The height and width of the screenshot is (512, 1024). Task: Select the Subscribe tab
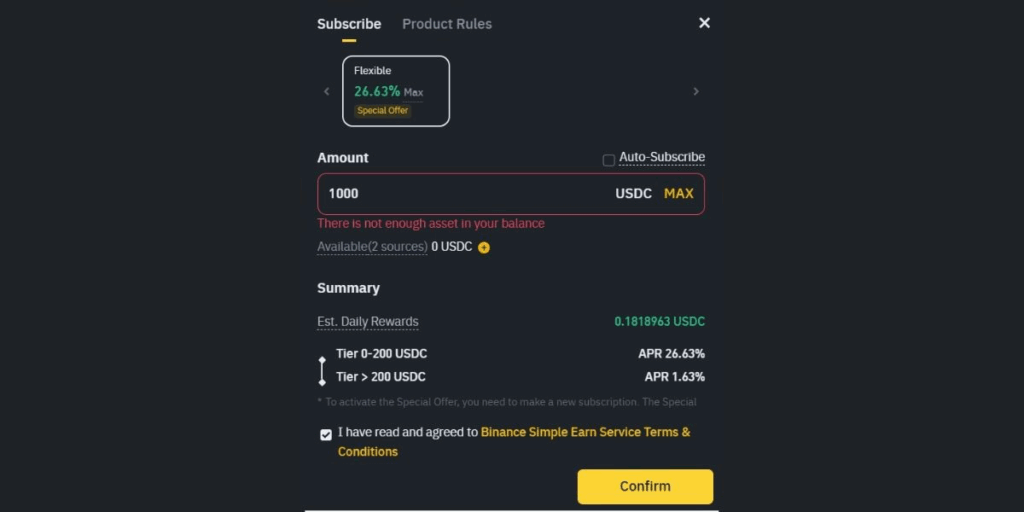point(349,24)
